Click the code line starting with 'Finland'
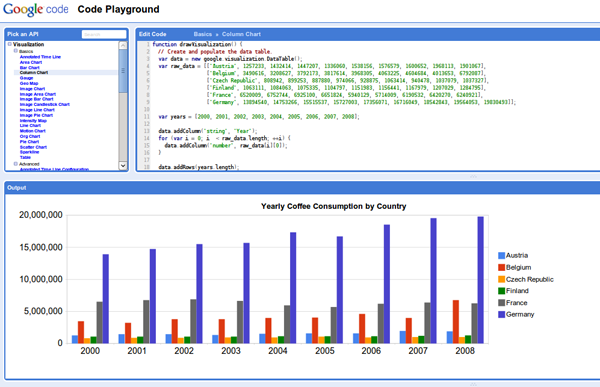The image size is (600, 387). click(346, 88)
